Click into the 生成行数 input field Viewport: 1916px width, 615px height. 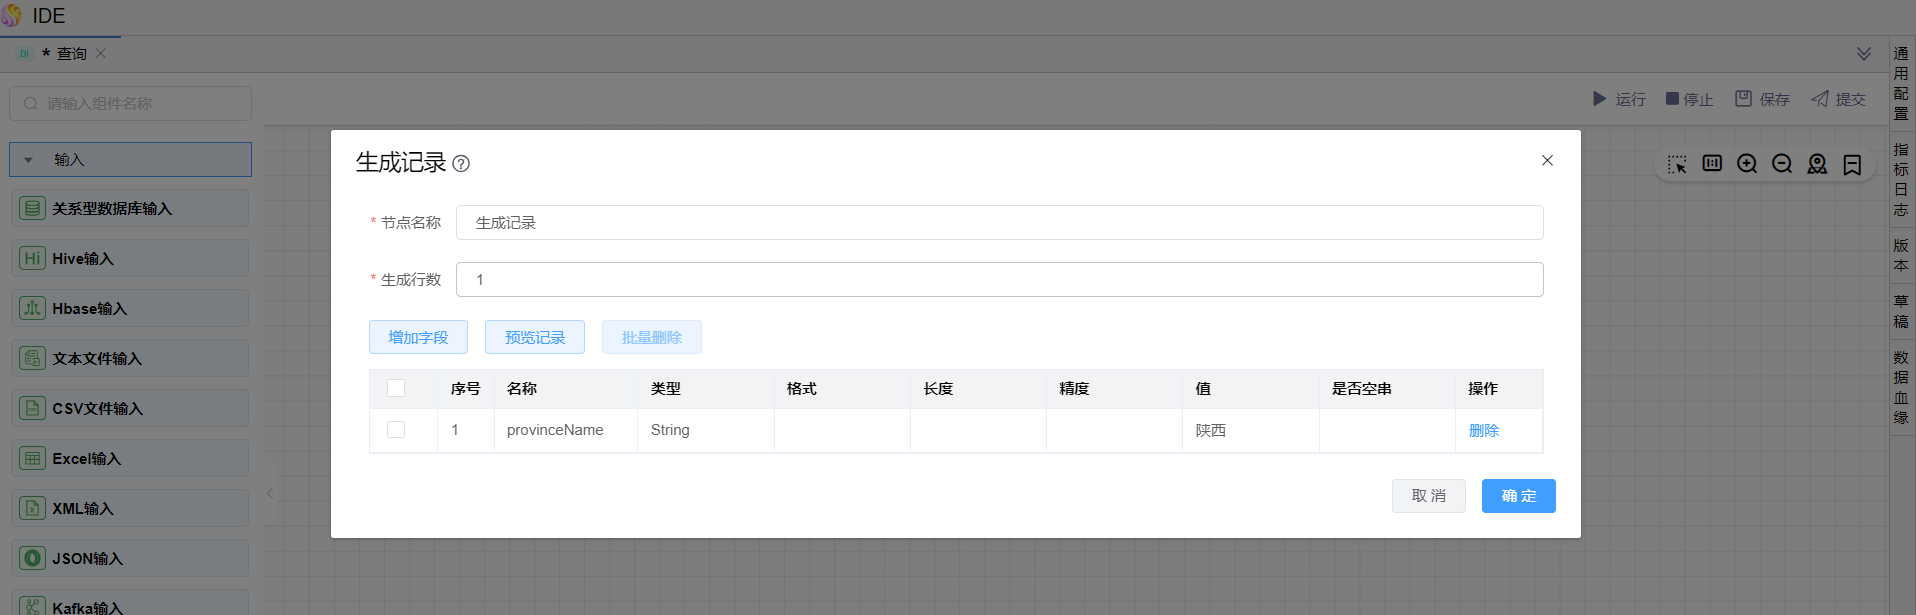(999, 280)
